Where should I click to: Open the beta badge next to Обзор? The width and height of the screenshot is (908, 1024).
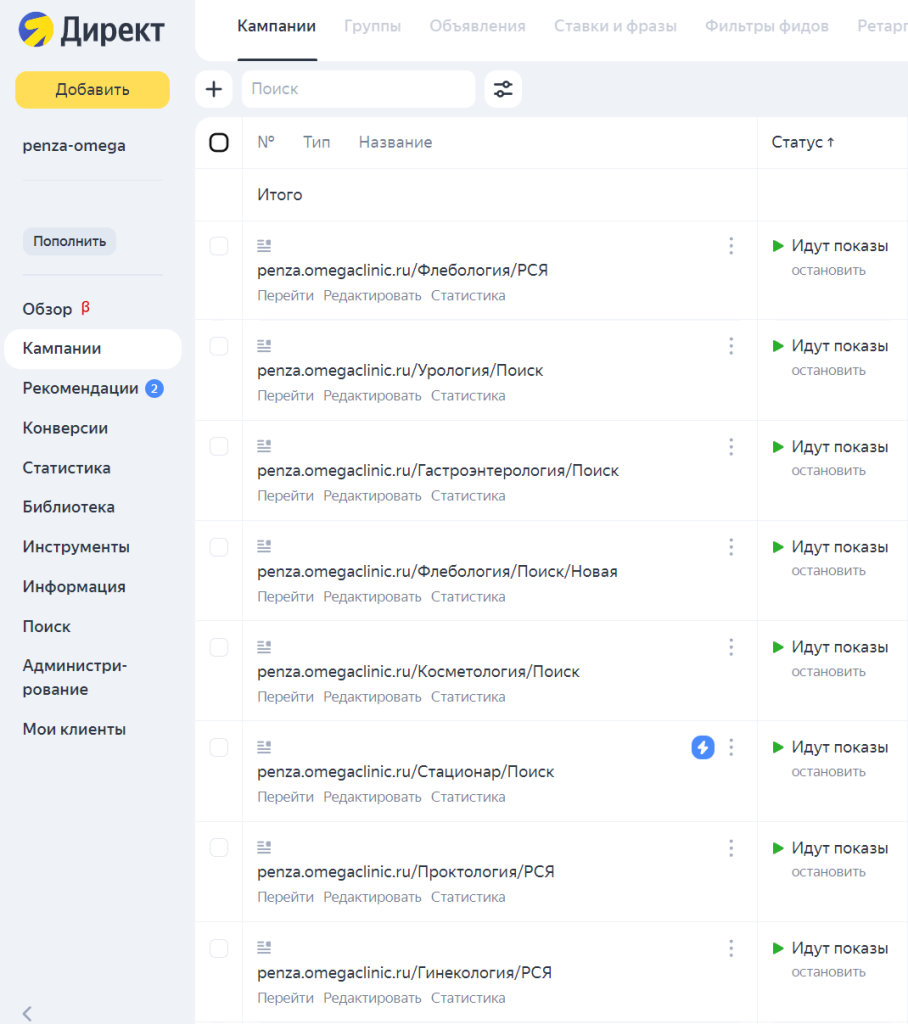(x=85, y=308)
